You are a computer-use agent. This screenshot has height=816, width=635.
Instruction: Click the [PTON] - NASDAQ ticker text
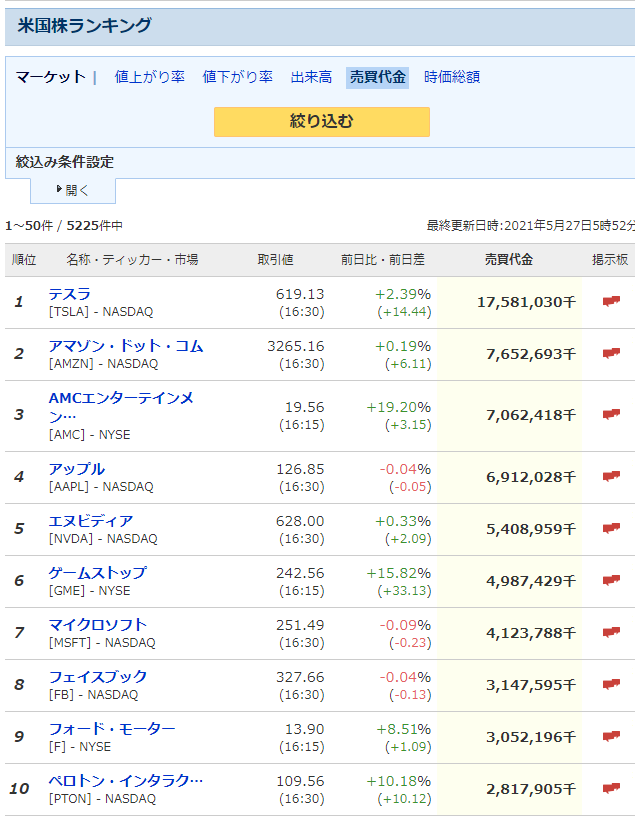(x=102, y=799)
